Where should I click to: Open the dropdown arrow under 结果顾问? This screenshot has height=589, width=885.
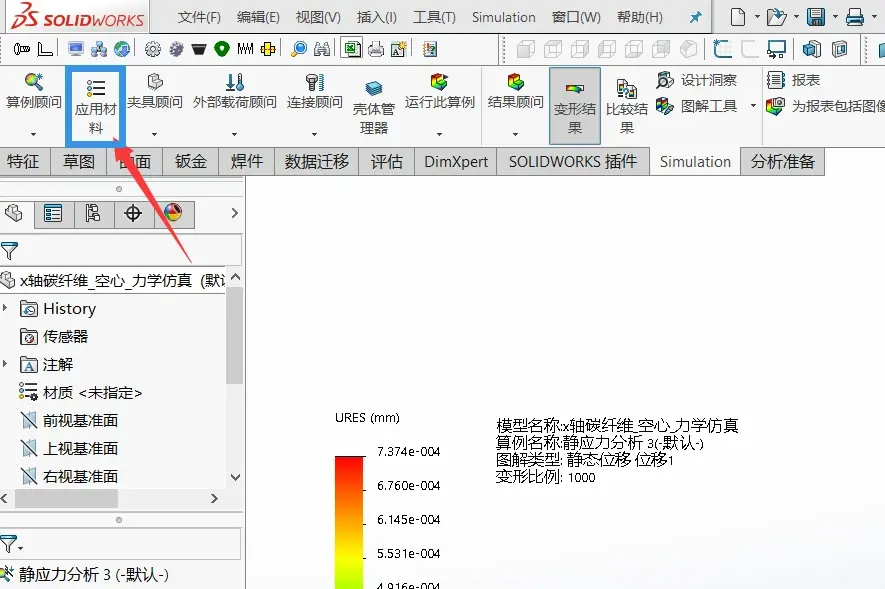(x=515, y=134)
